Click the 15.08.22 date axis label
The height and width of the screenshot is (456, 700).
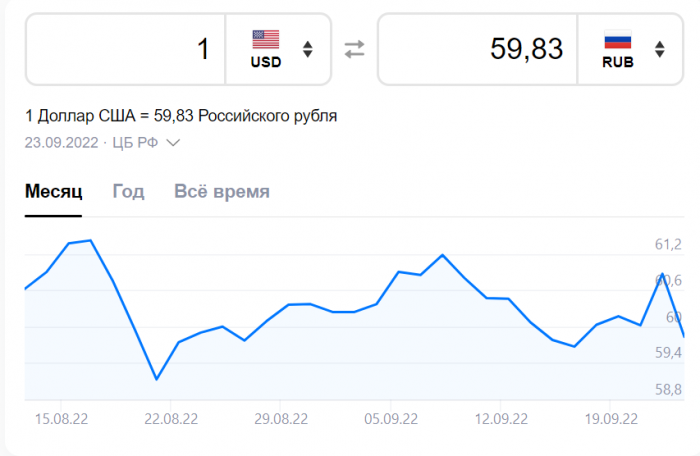tap(61, 419)
